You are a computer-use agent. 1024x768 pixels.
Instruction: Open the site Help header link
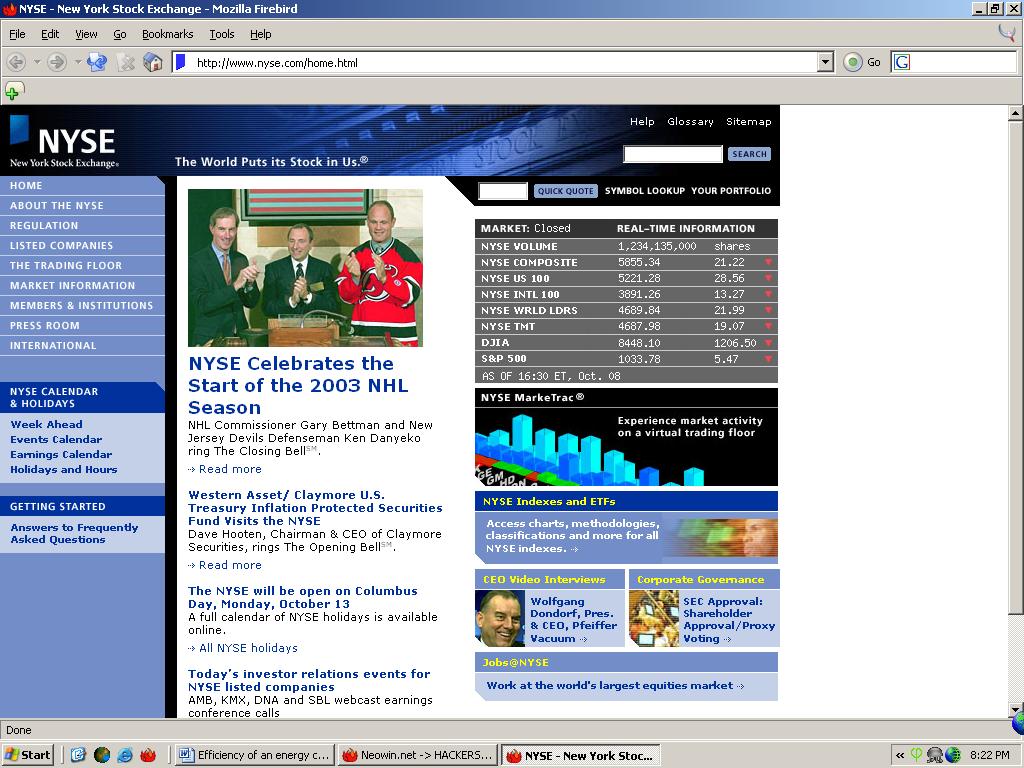pos(642,121)
